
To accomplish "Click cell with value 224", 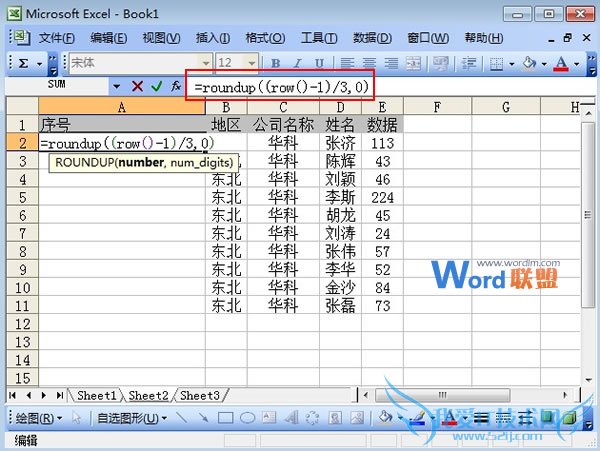I will click(382, 197).
